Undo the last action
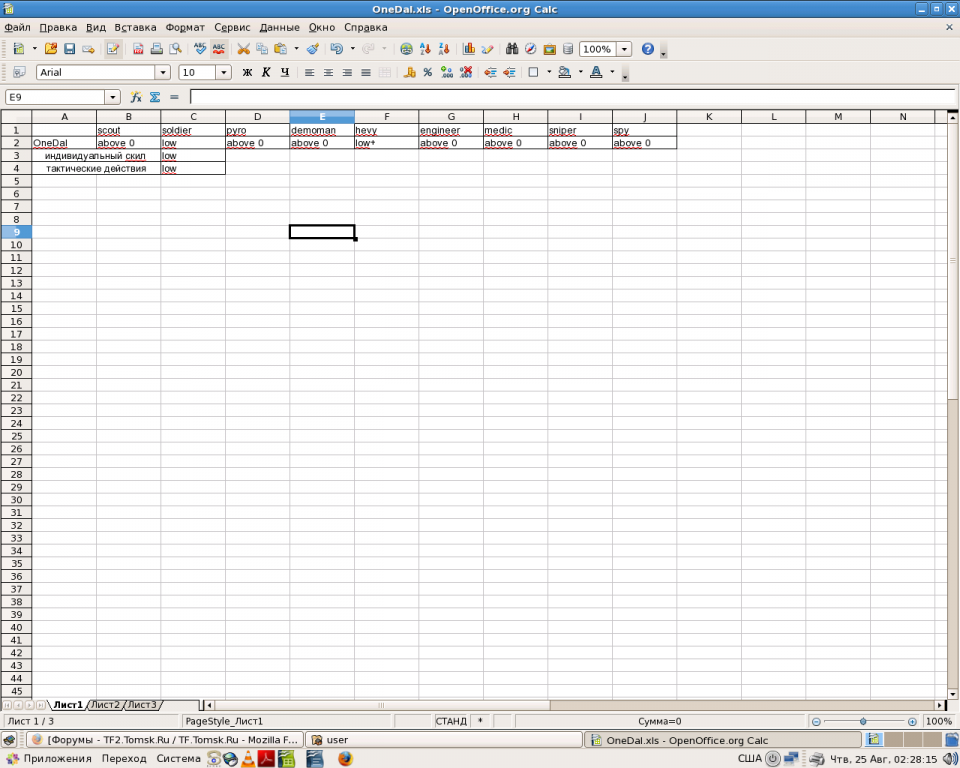This screenshot has height=768, width=960. pos(336,49)
